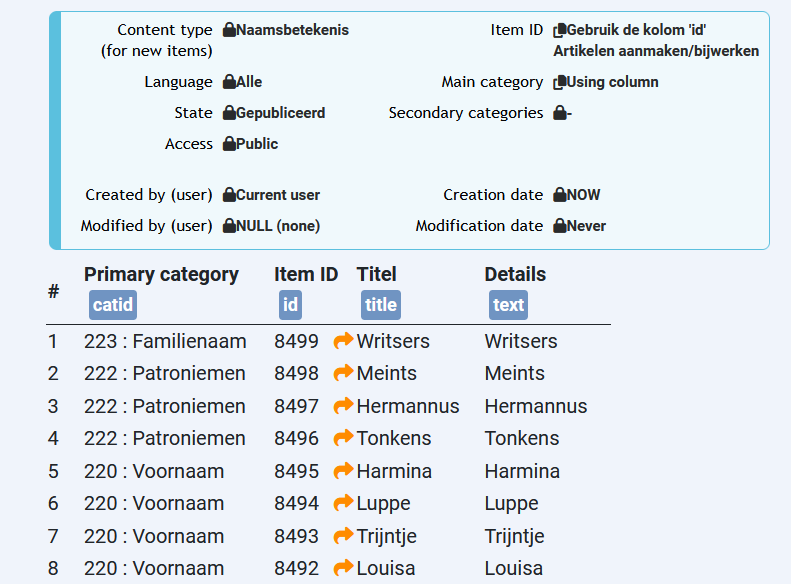The height and width of the screenshot is (584, 791).
Task: Open item via arrow beside Hermannus
Action: 343,406
